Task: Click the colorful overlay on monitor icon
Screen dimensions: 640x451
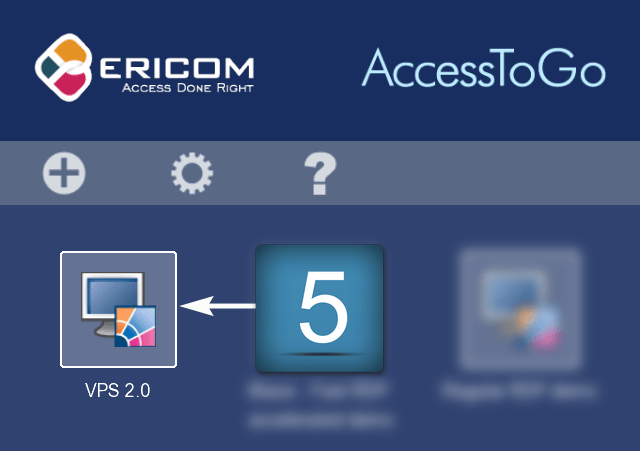Action: tap(135, 326)
